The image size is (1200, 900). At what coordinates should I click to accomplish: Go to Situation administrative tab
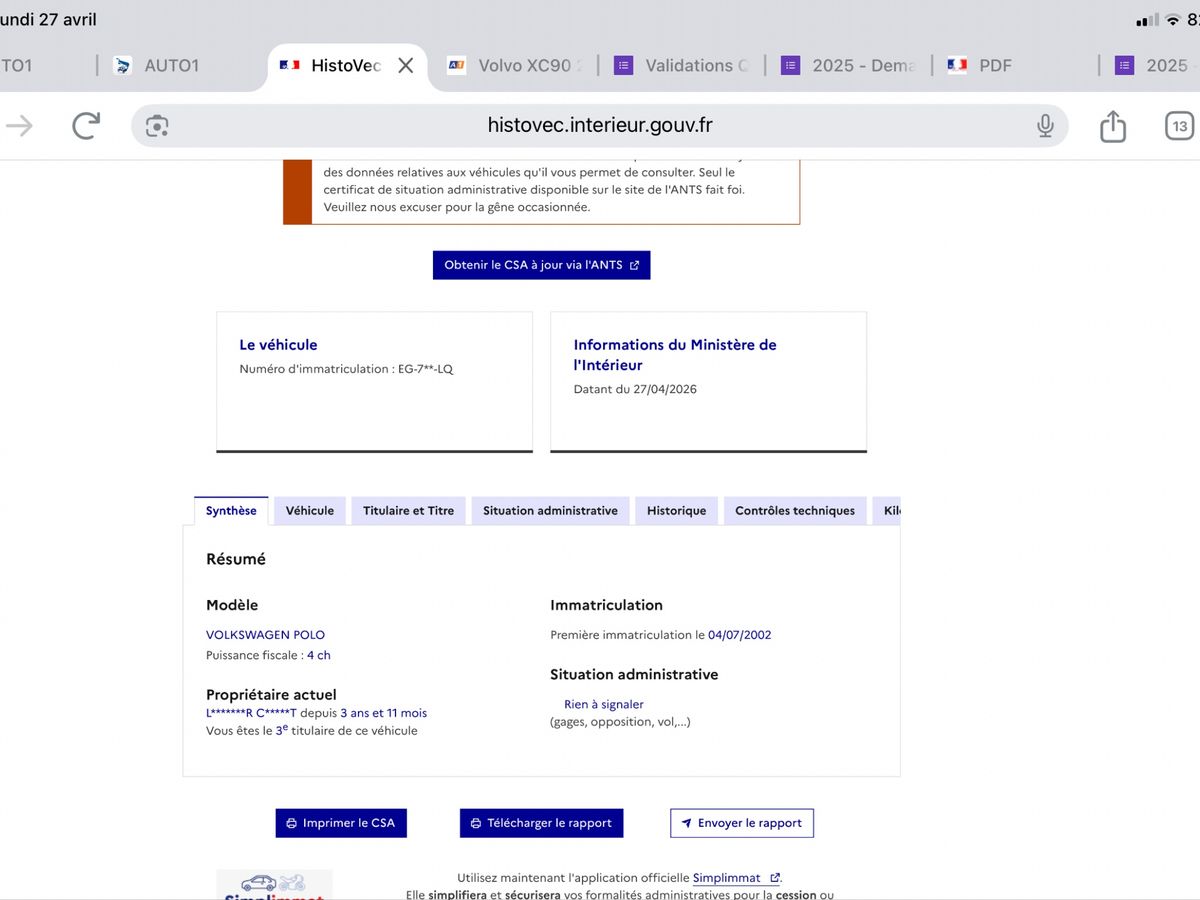click(550, 510)
